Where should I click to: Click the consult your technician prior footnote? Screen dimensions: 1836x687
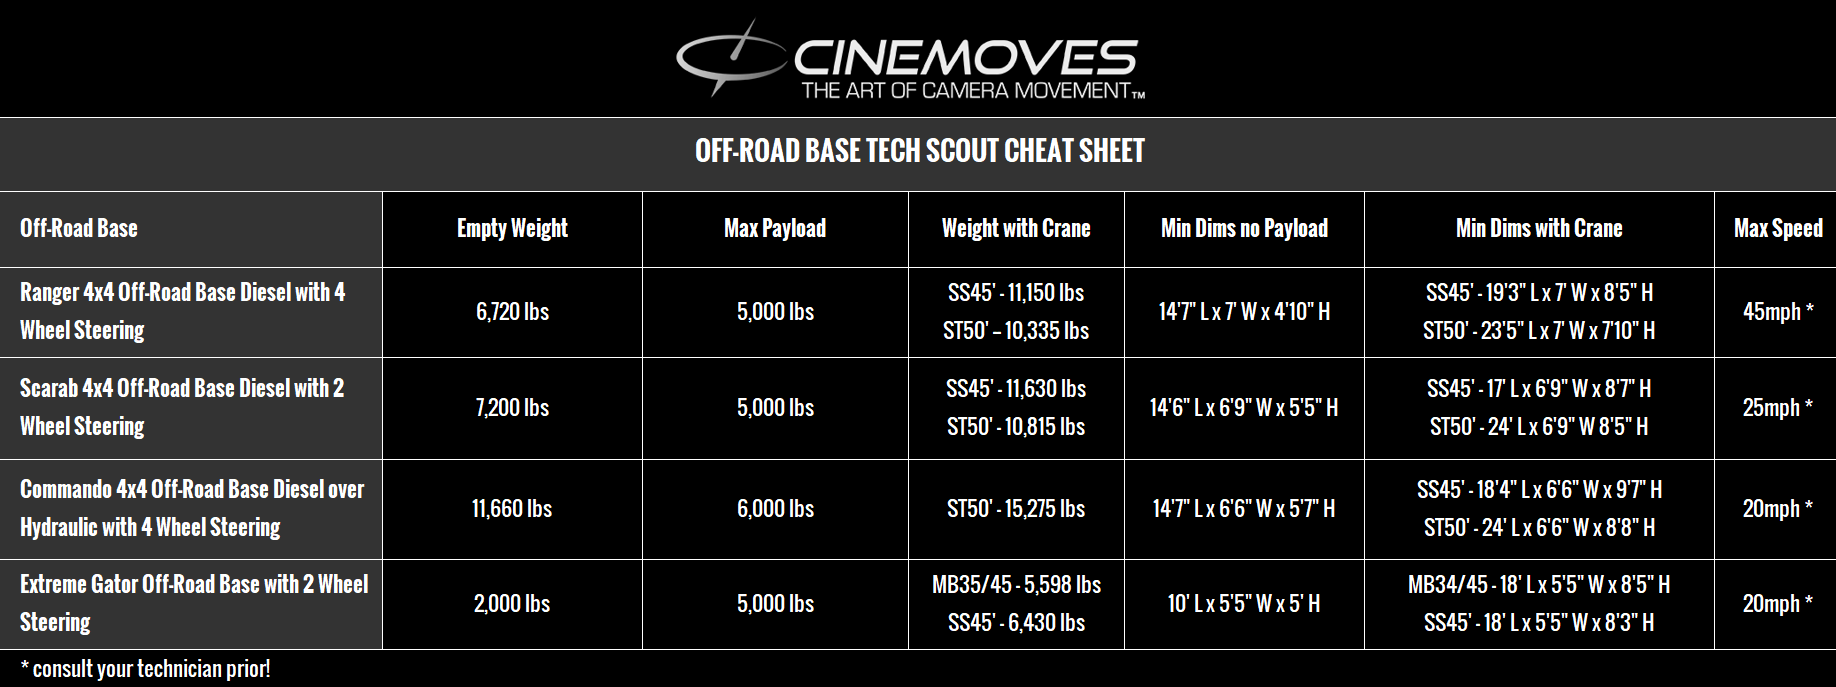coord(145,668)
